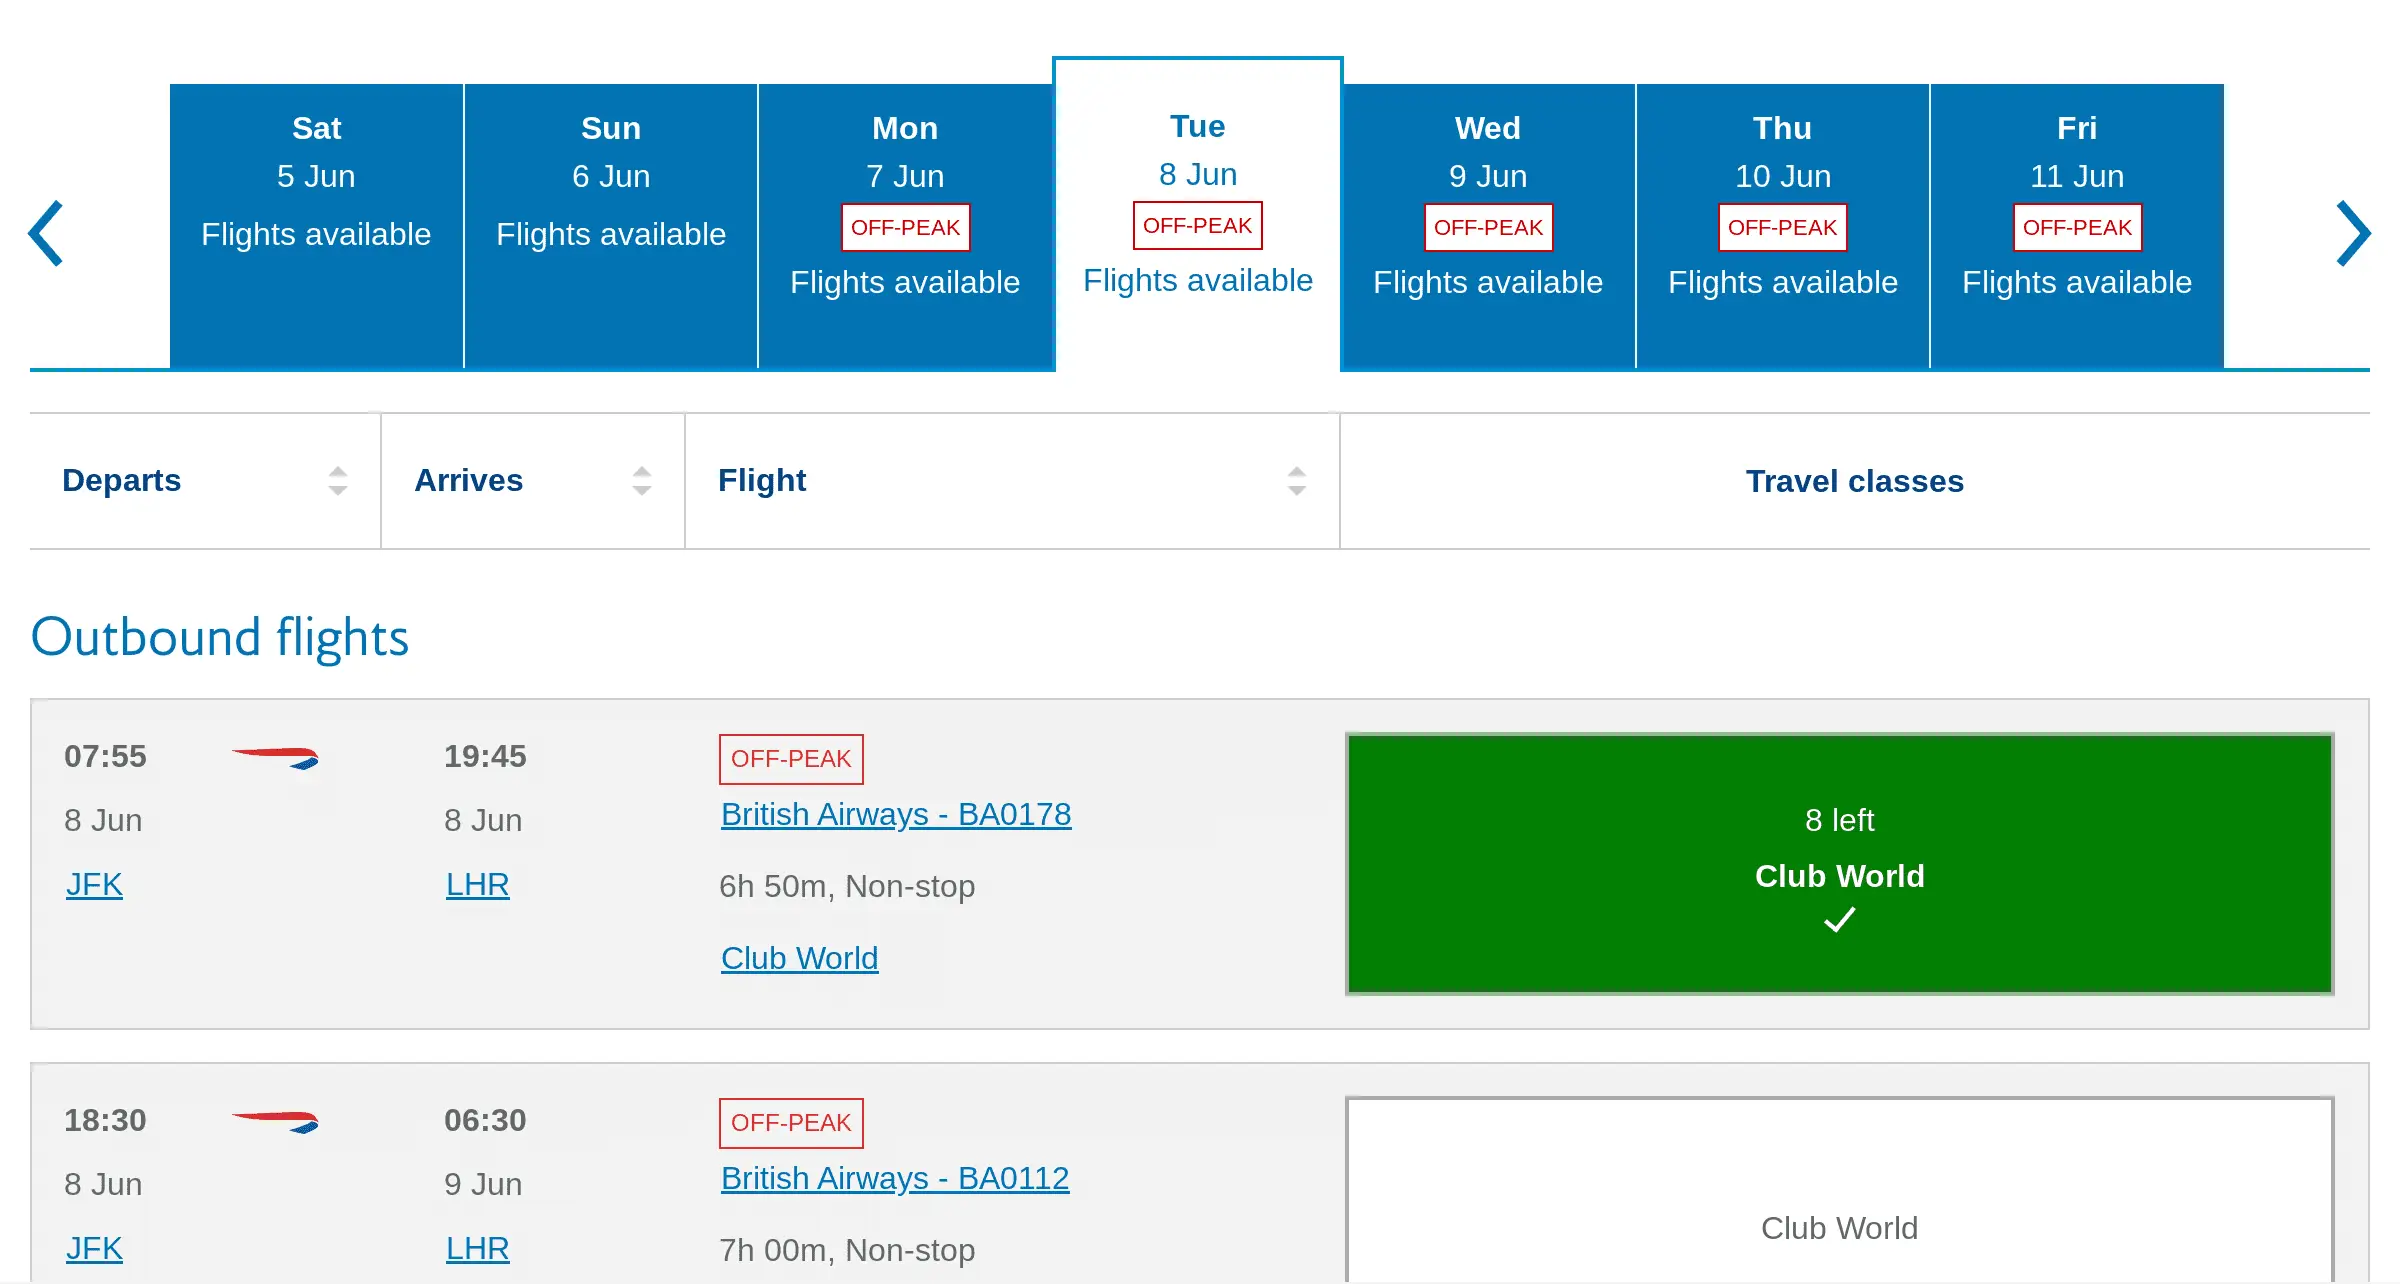The image size is (2400, 1284).
Task: Select Club World for flight BA0112
Action: (1840, 1190)
